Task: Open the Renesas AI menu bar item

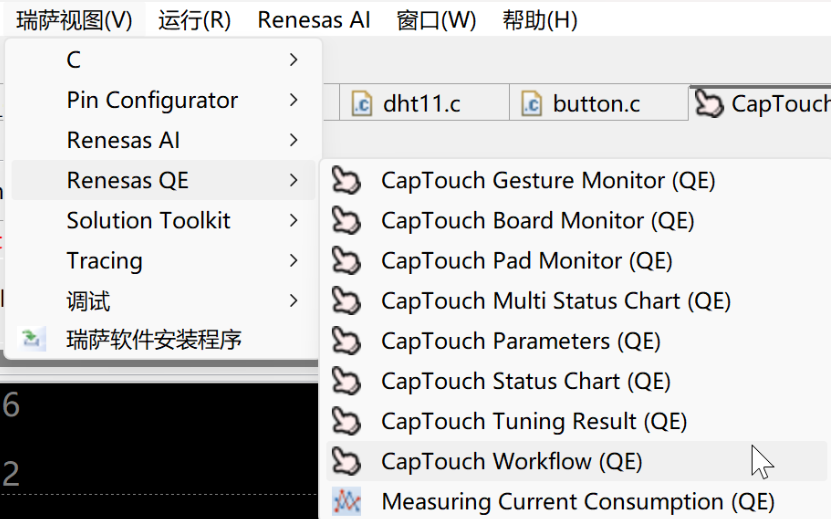Action: click(314, 20)
